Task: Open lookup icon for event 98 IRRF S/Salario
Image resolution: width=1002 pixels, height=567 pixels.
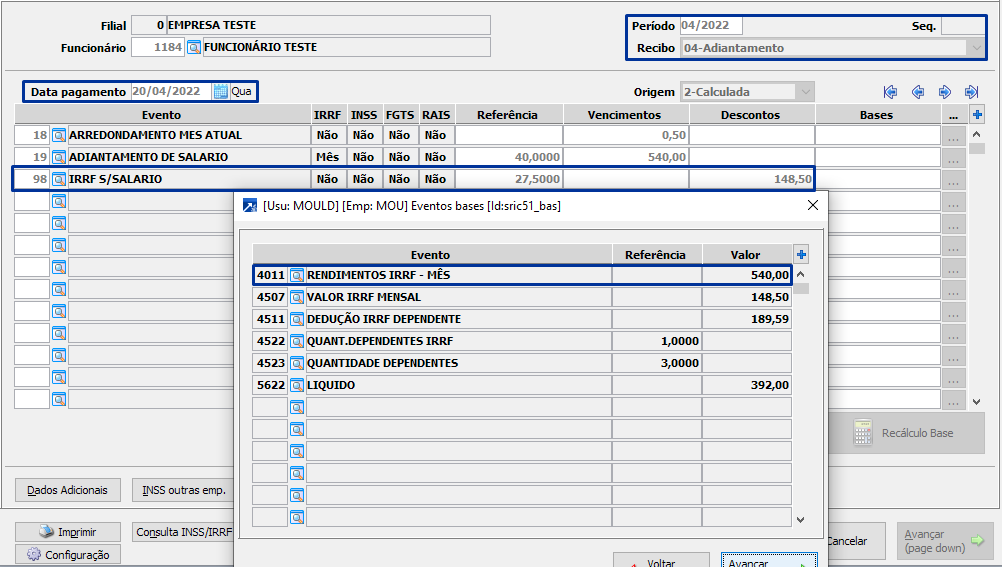Action: click(59, 179)
